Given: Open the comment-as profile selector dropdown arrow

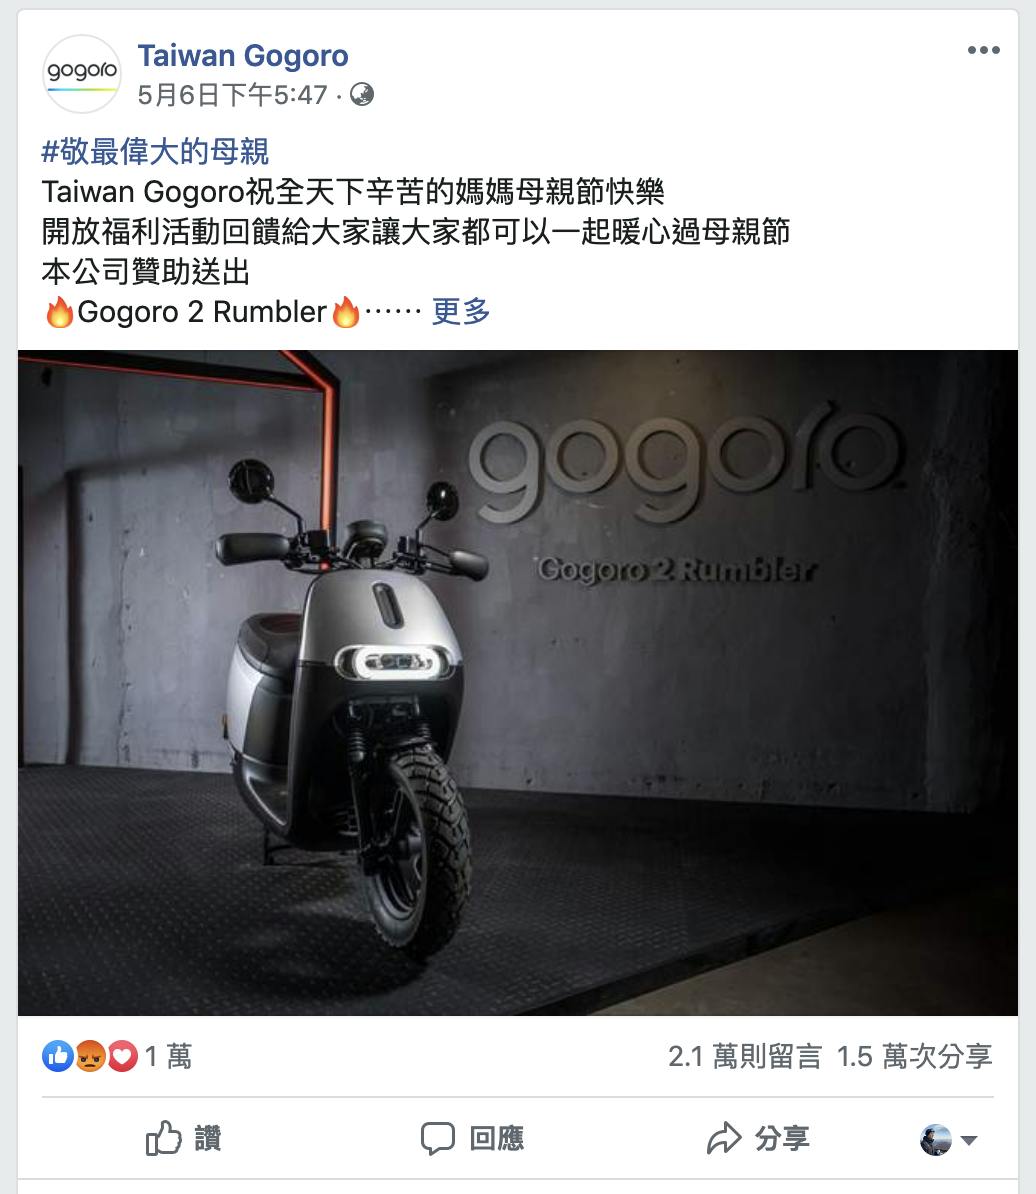Looking at the screenshot, I should (969, 1140).
